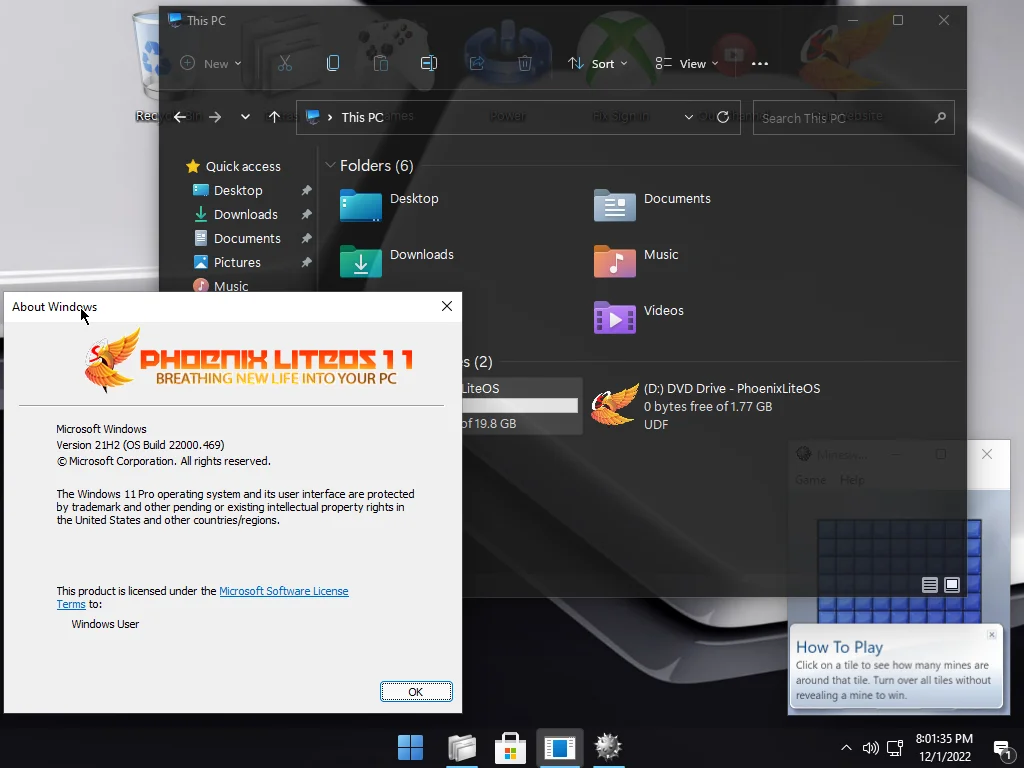Go up one level with the up arrow
This screenshot has height=768, width=1024.
tap(274, 117)
